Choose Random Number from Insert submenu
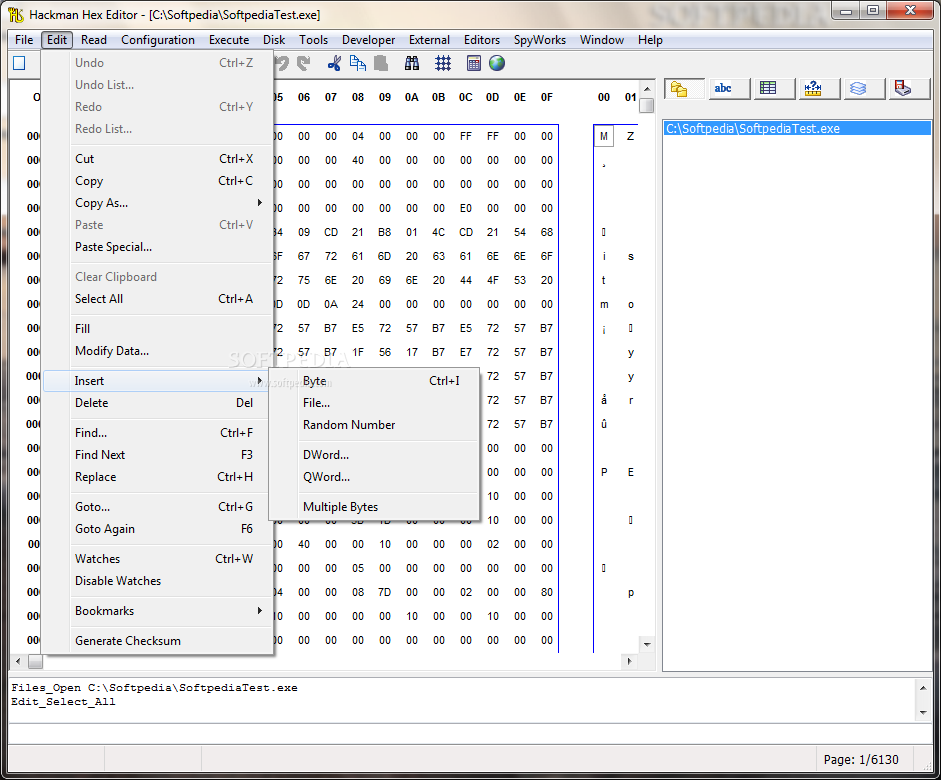 tap(374, 425)
